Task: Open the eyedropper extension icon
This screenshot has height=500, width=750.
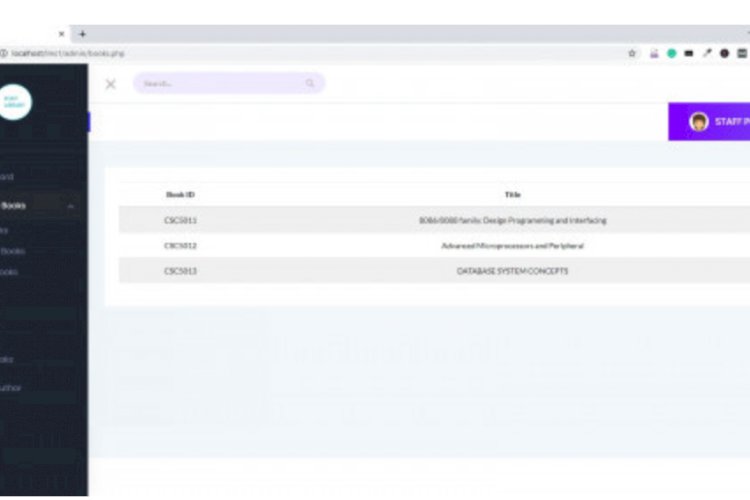Action: 707,53
